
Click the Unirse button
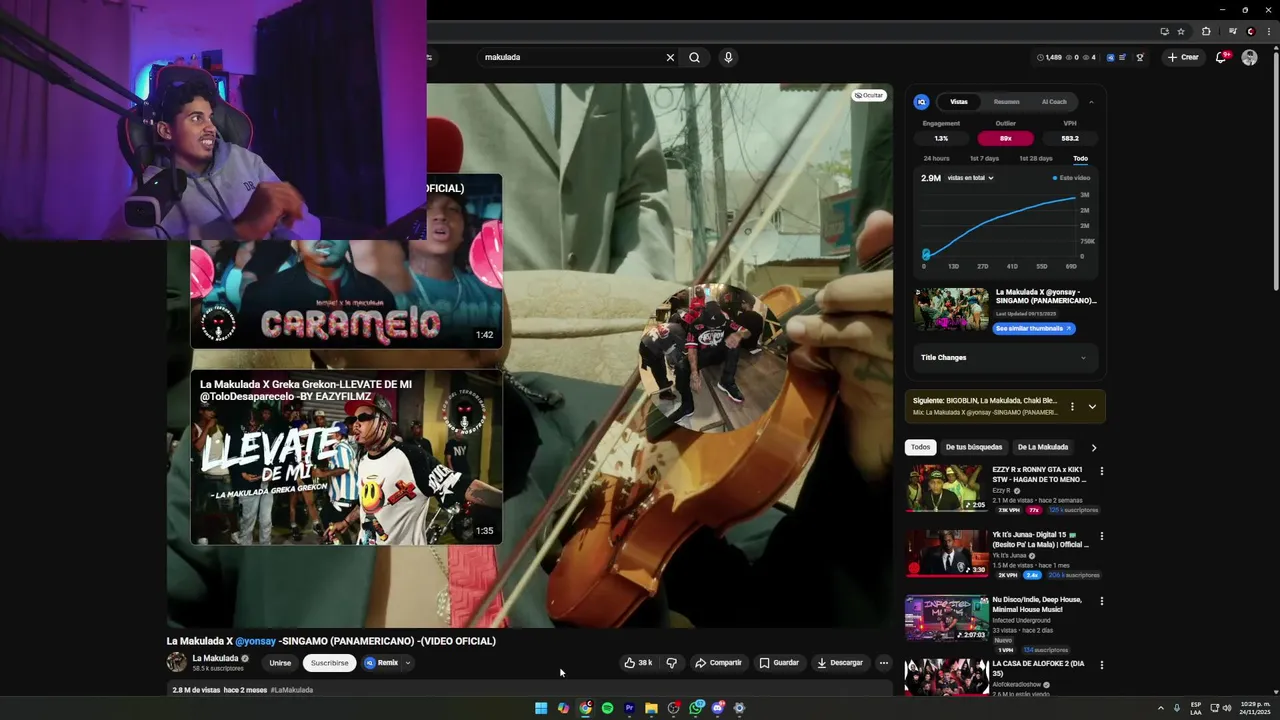(x=280, y=663)
